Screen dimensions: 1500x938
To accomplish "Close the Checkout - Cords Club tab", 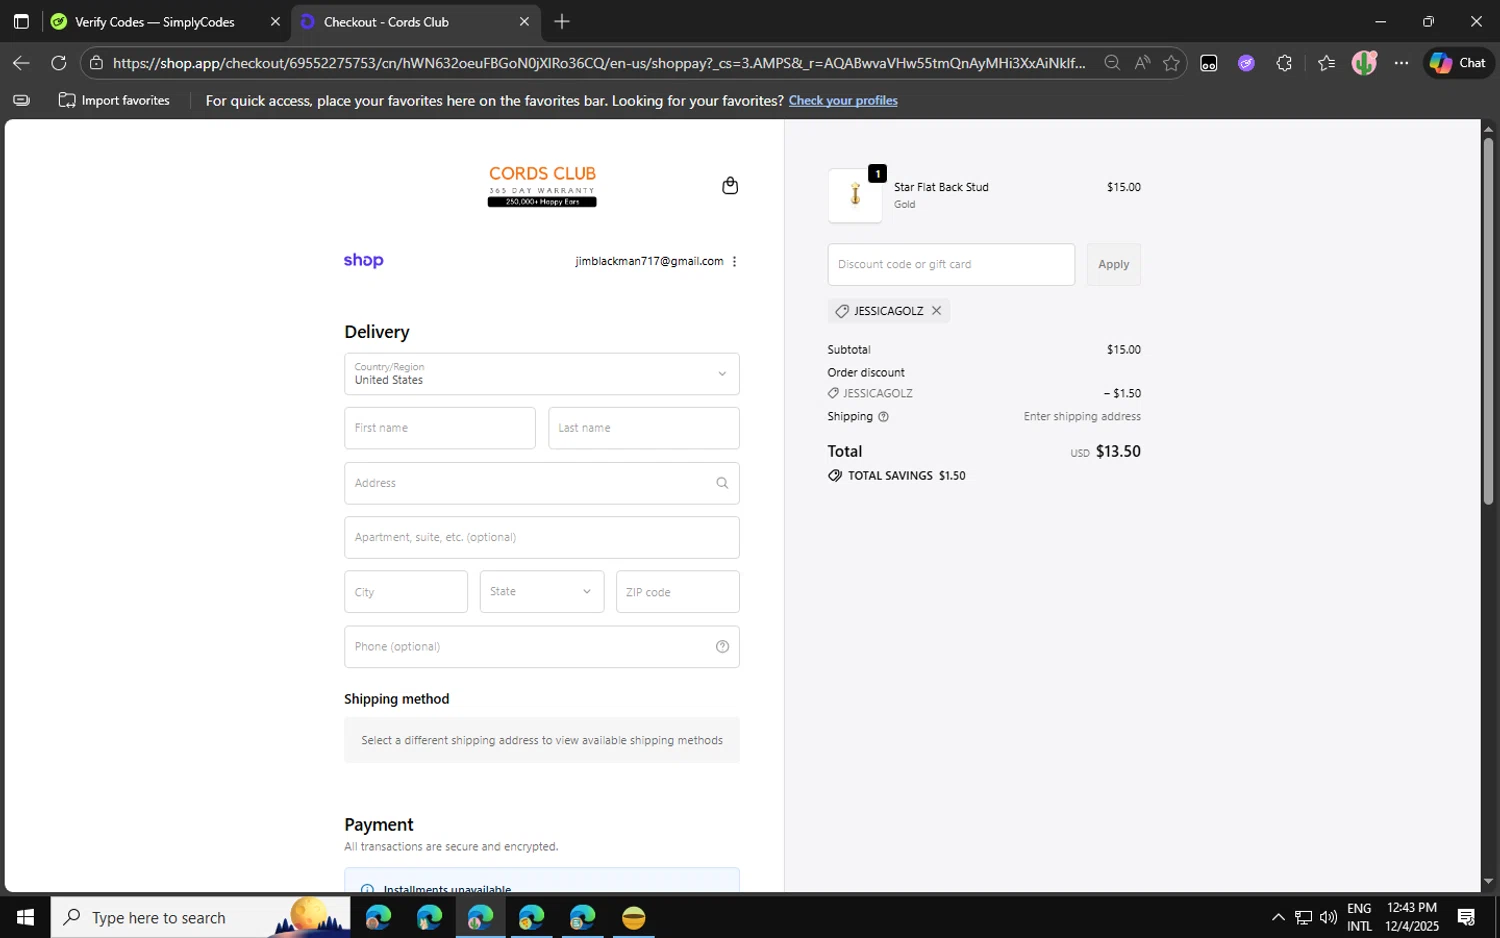I will pos(524,21).
